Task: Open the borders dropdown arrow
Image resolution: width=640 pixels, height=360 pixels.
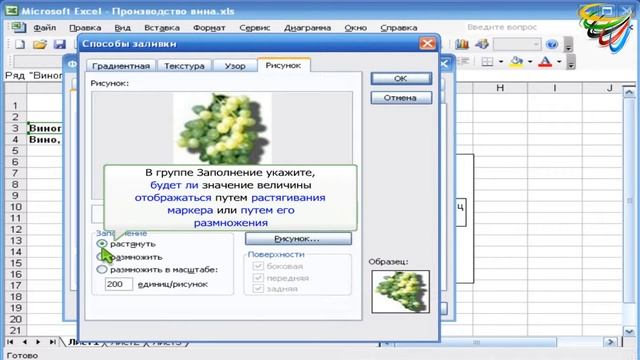Action: [x=500, y=62]
